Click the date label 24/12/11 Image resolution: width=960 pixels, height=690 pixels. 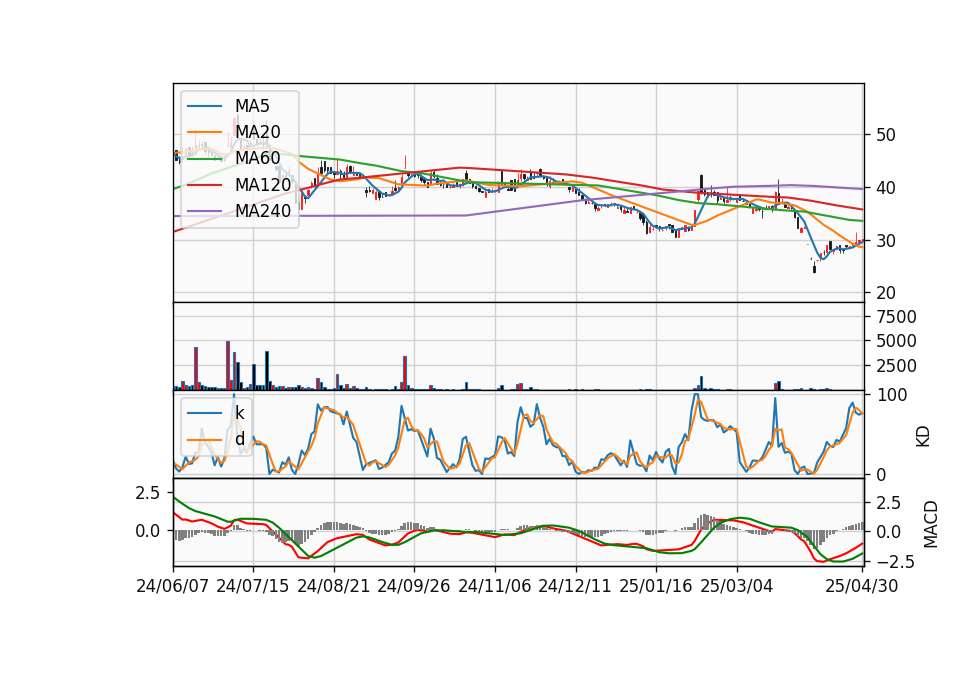tap(574, 587)
